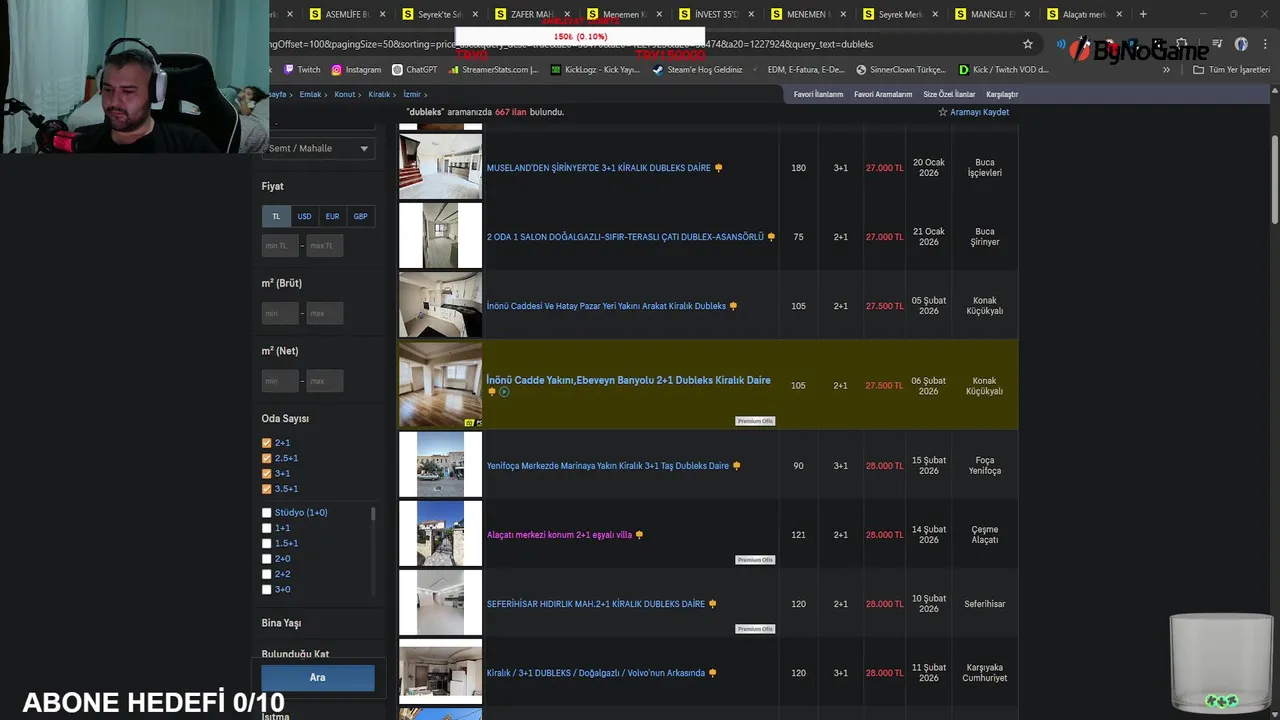The image size is (1280, 720).
Task: Check the Stüdyo (1+0) room option
Action: (267, 513)
